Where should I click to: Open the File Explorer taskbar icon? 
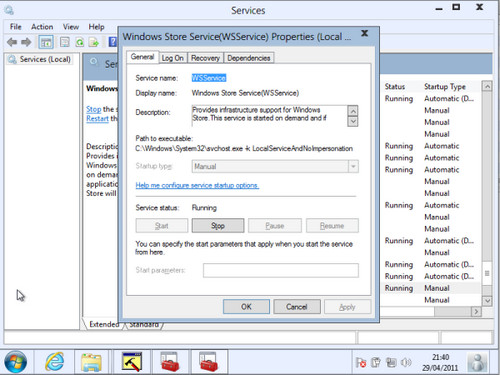click(91, 362)
